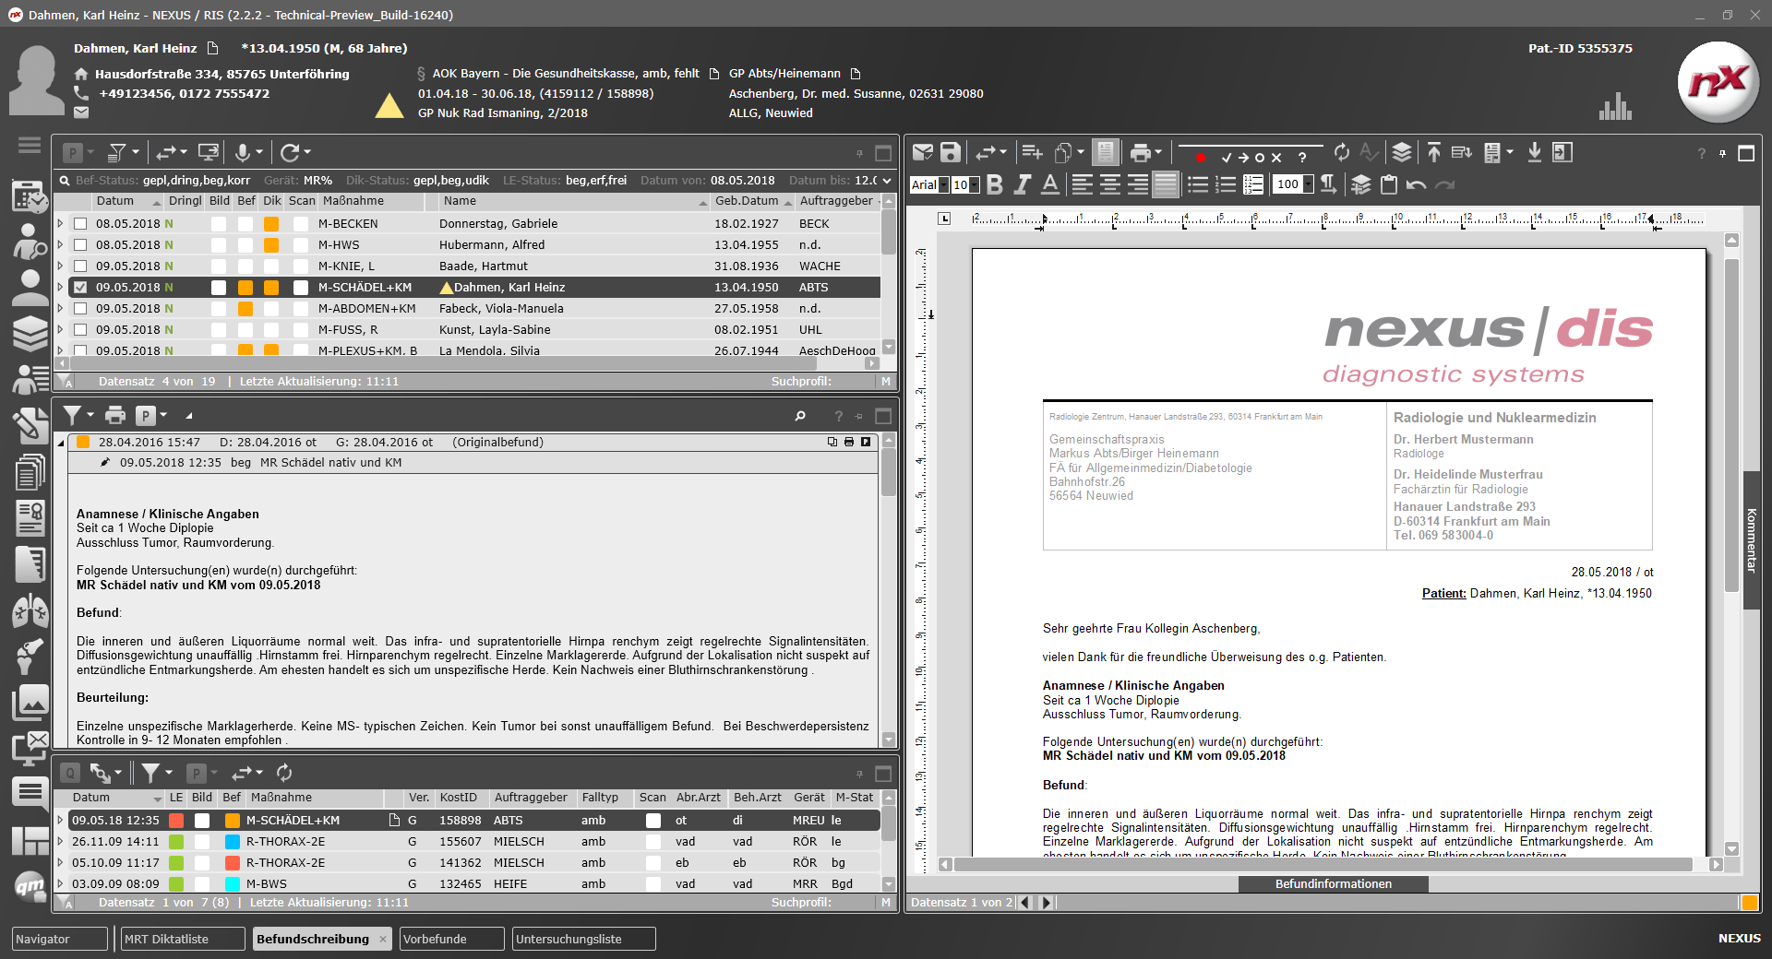This screenshot has width=1772, height=959.
Task: Insert a numbered list
Action: point(1225,185)
